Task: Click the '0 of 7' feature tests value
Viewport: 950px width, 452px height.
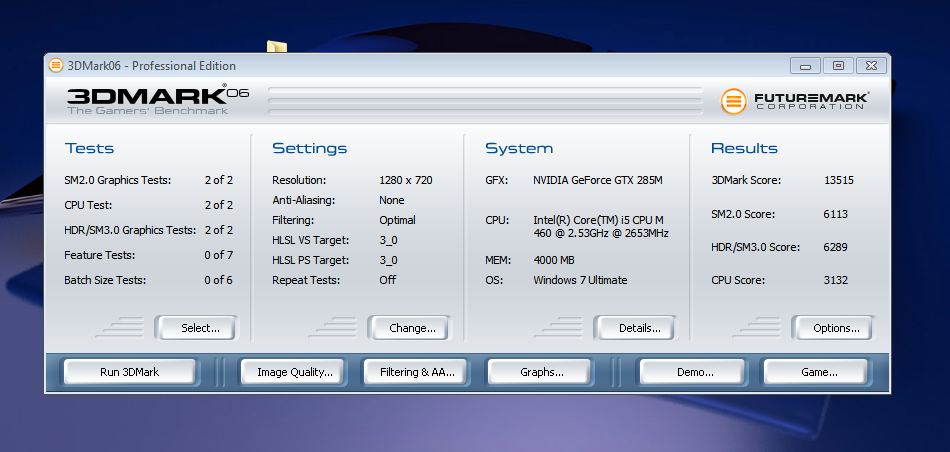Action: 219,255
